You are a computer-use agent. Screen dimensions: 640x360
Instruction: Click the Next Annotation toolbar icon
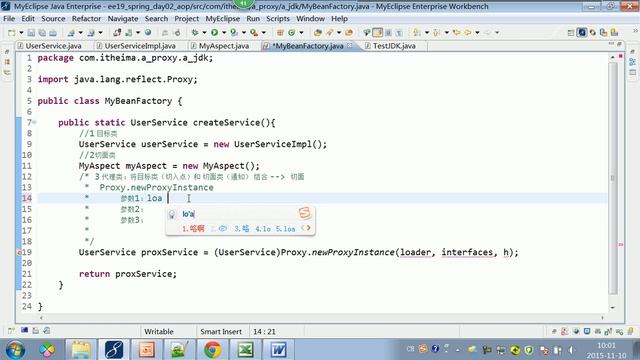pos(417,33)
